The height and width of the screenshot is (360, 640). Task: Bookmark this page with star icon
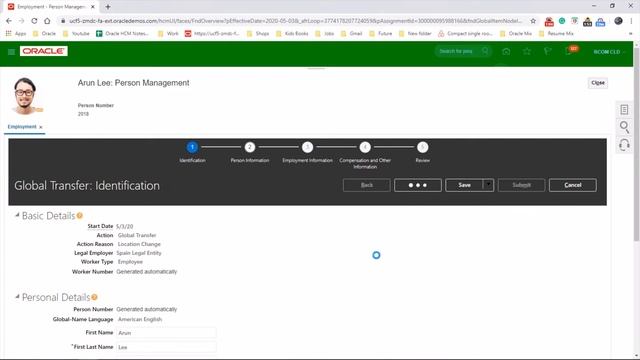point(533,21)
